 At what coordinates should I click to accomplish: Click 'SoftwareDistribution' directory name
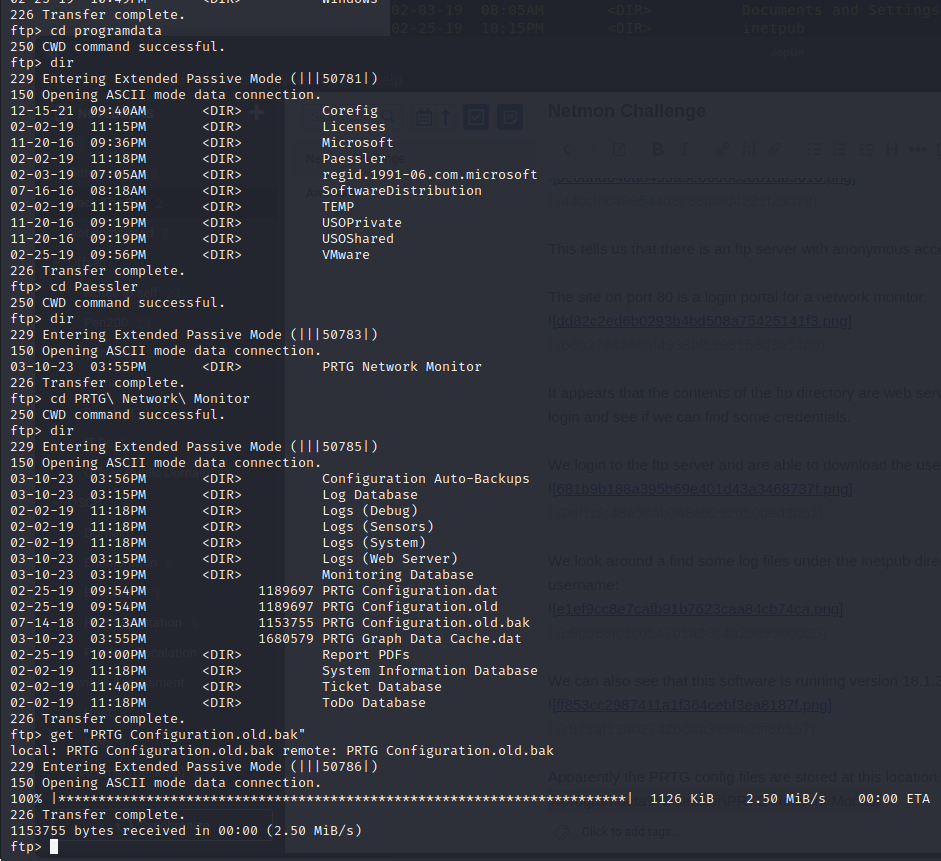click(401, 191)
